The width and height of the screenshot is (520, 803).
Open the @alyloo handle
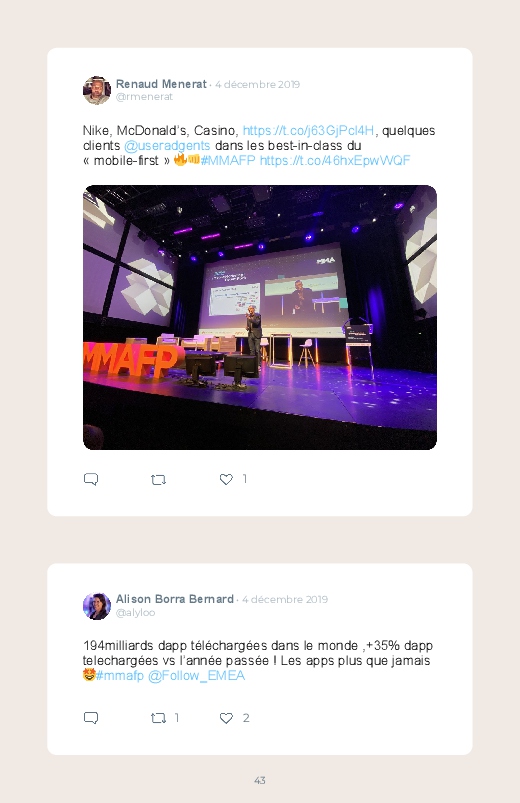[135, 612]
